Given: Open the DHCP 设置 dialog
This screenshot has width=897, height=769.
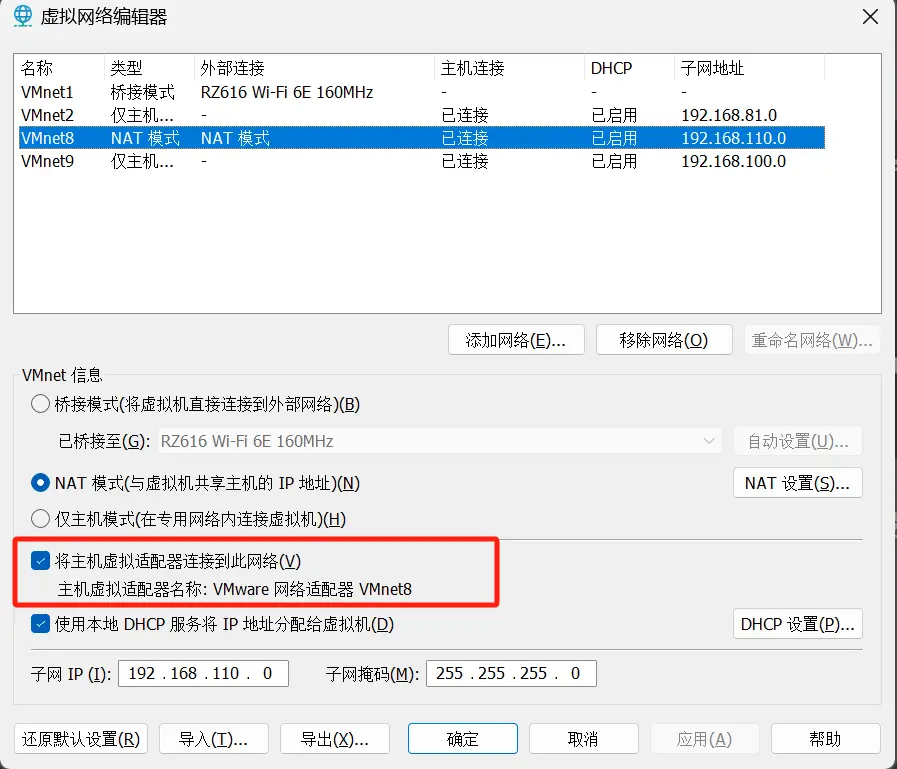Looking at the screenshot, I should [x=796, y=624].
